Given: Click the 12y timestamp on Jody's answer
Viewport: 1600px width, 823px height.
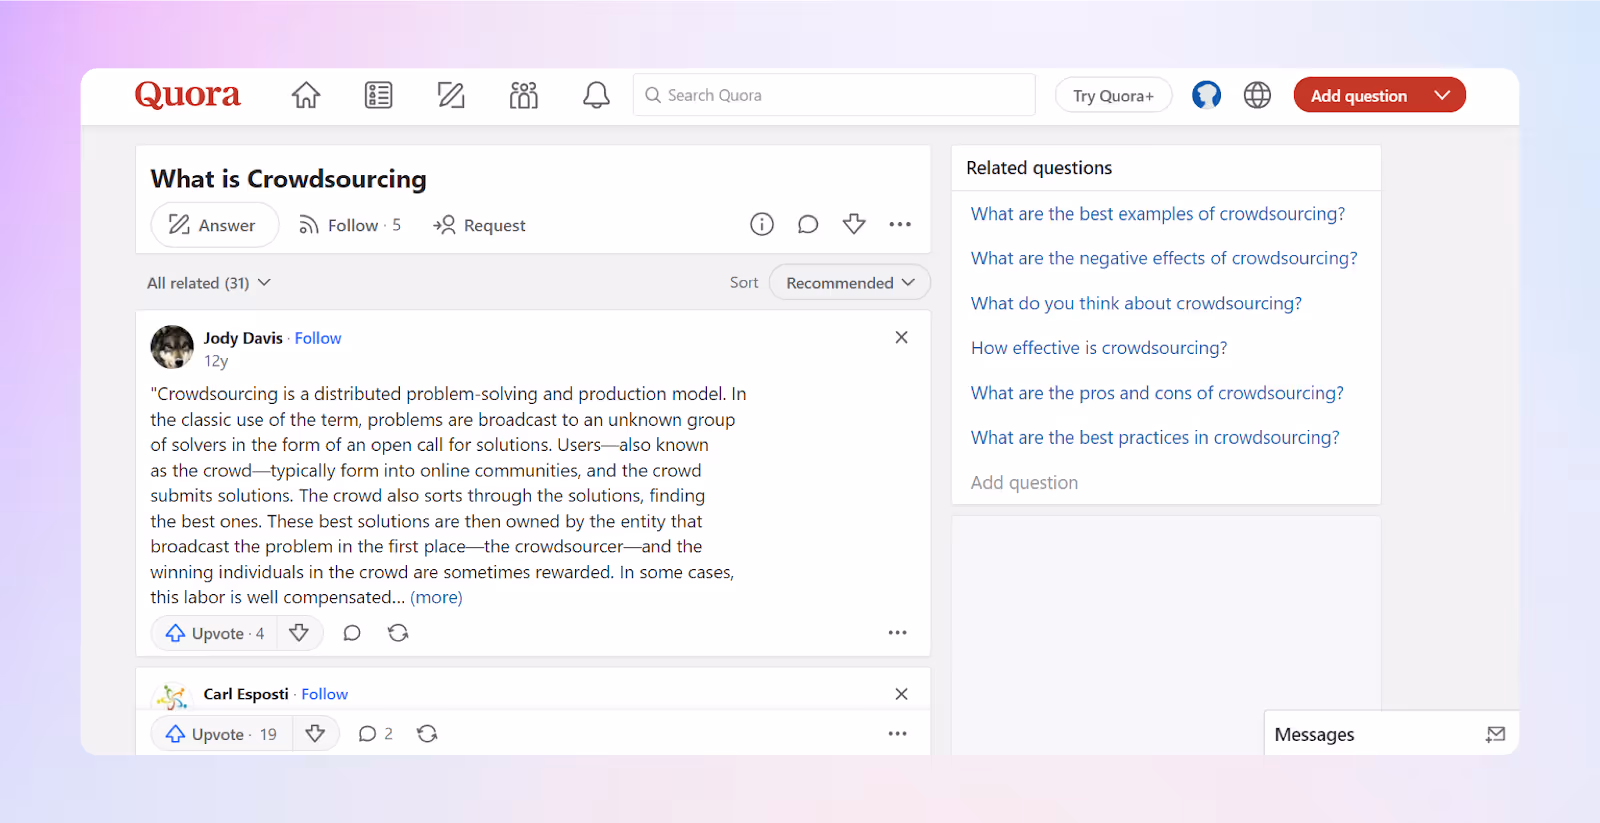Looking at the screenshot, I should pos(216,361).
